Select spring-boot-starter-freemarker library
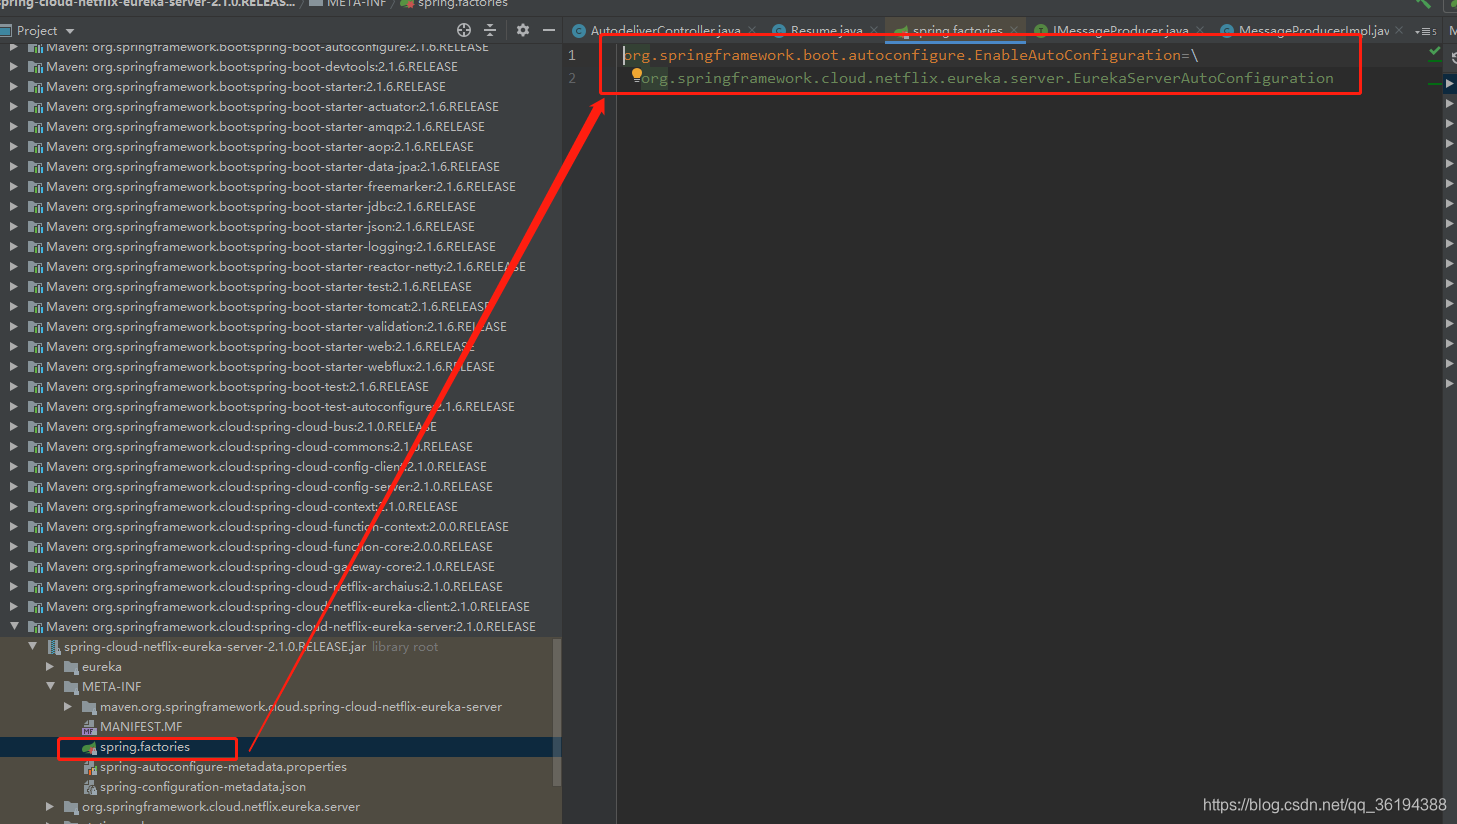The image size is (1457, 824). pyautogui.click(x=281, y=187)
